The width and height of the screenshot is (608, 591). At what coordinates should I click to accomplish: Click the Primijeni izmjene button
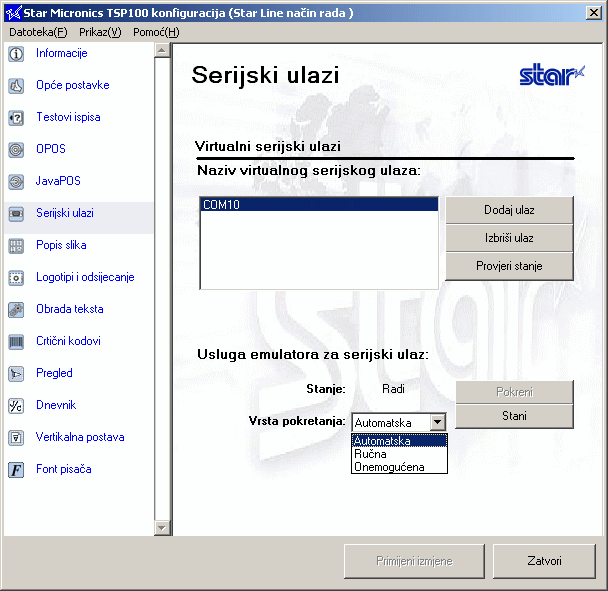[414, 561]
